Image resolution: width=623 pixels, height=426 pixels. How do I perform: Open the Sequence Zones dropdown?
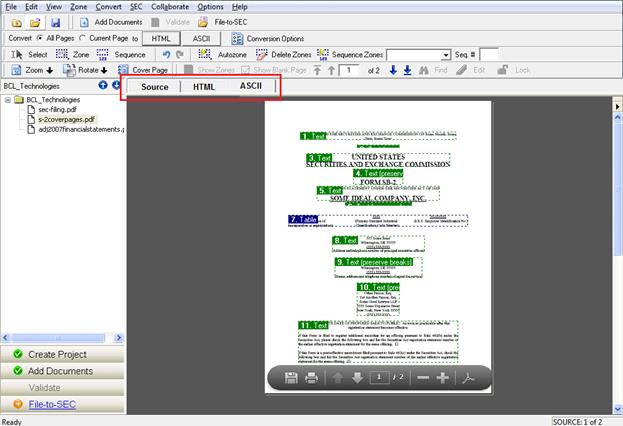pyautogui.click(x=446, y=55)
